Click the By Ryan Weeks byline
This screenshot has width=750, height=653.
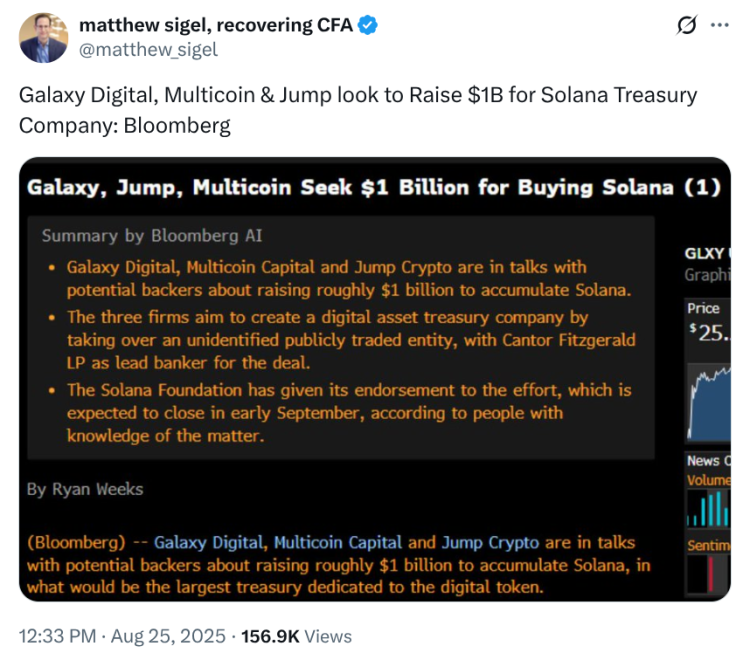pos(85,489)
